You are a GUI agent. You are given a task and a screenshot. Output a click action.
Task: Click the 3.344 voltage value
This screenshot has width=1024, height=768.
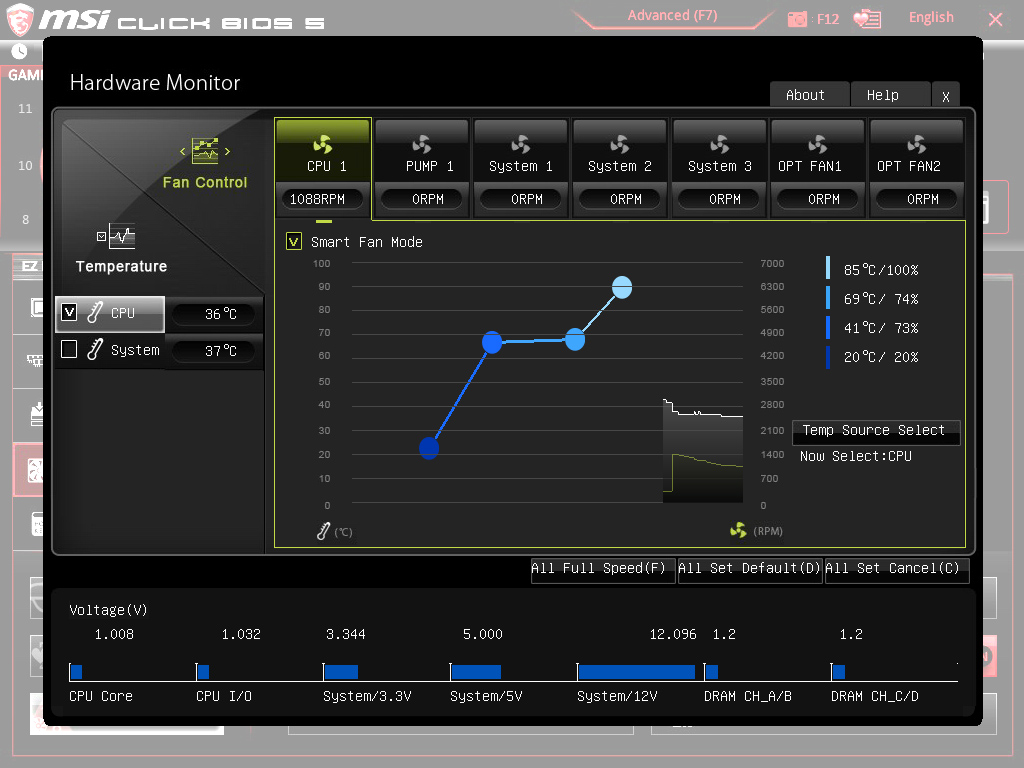(345, 634)
